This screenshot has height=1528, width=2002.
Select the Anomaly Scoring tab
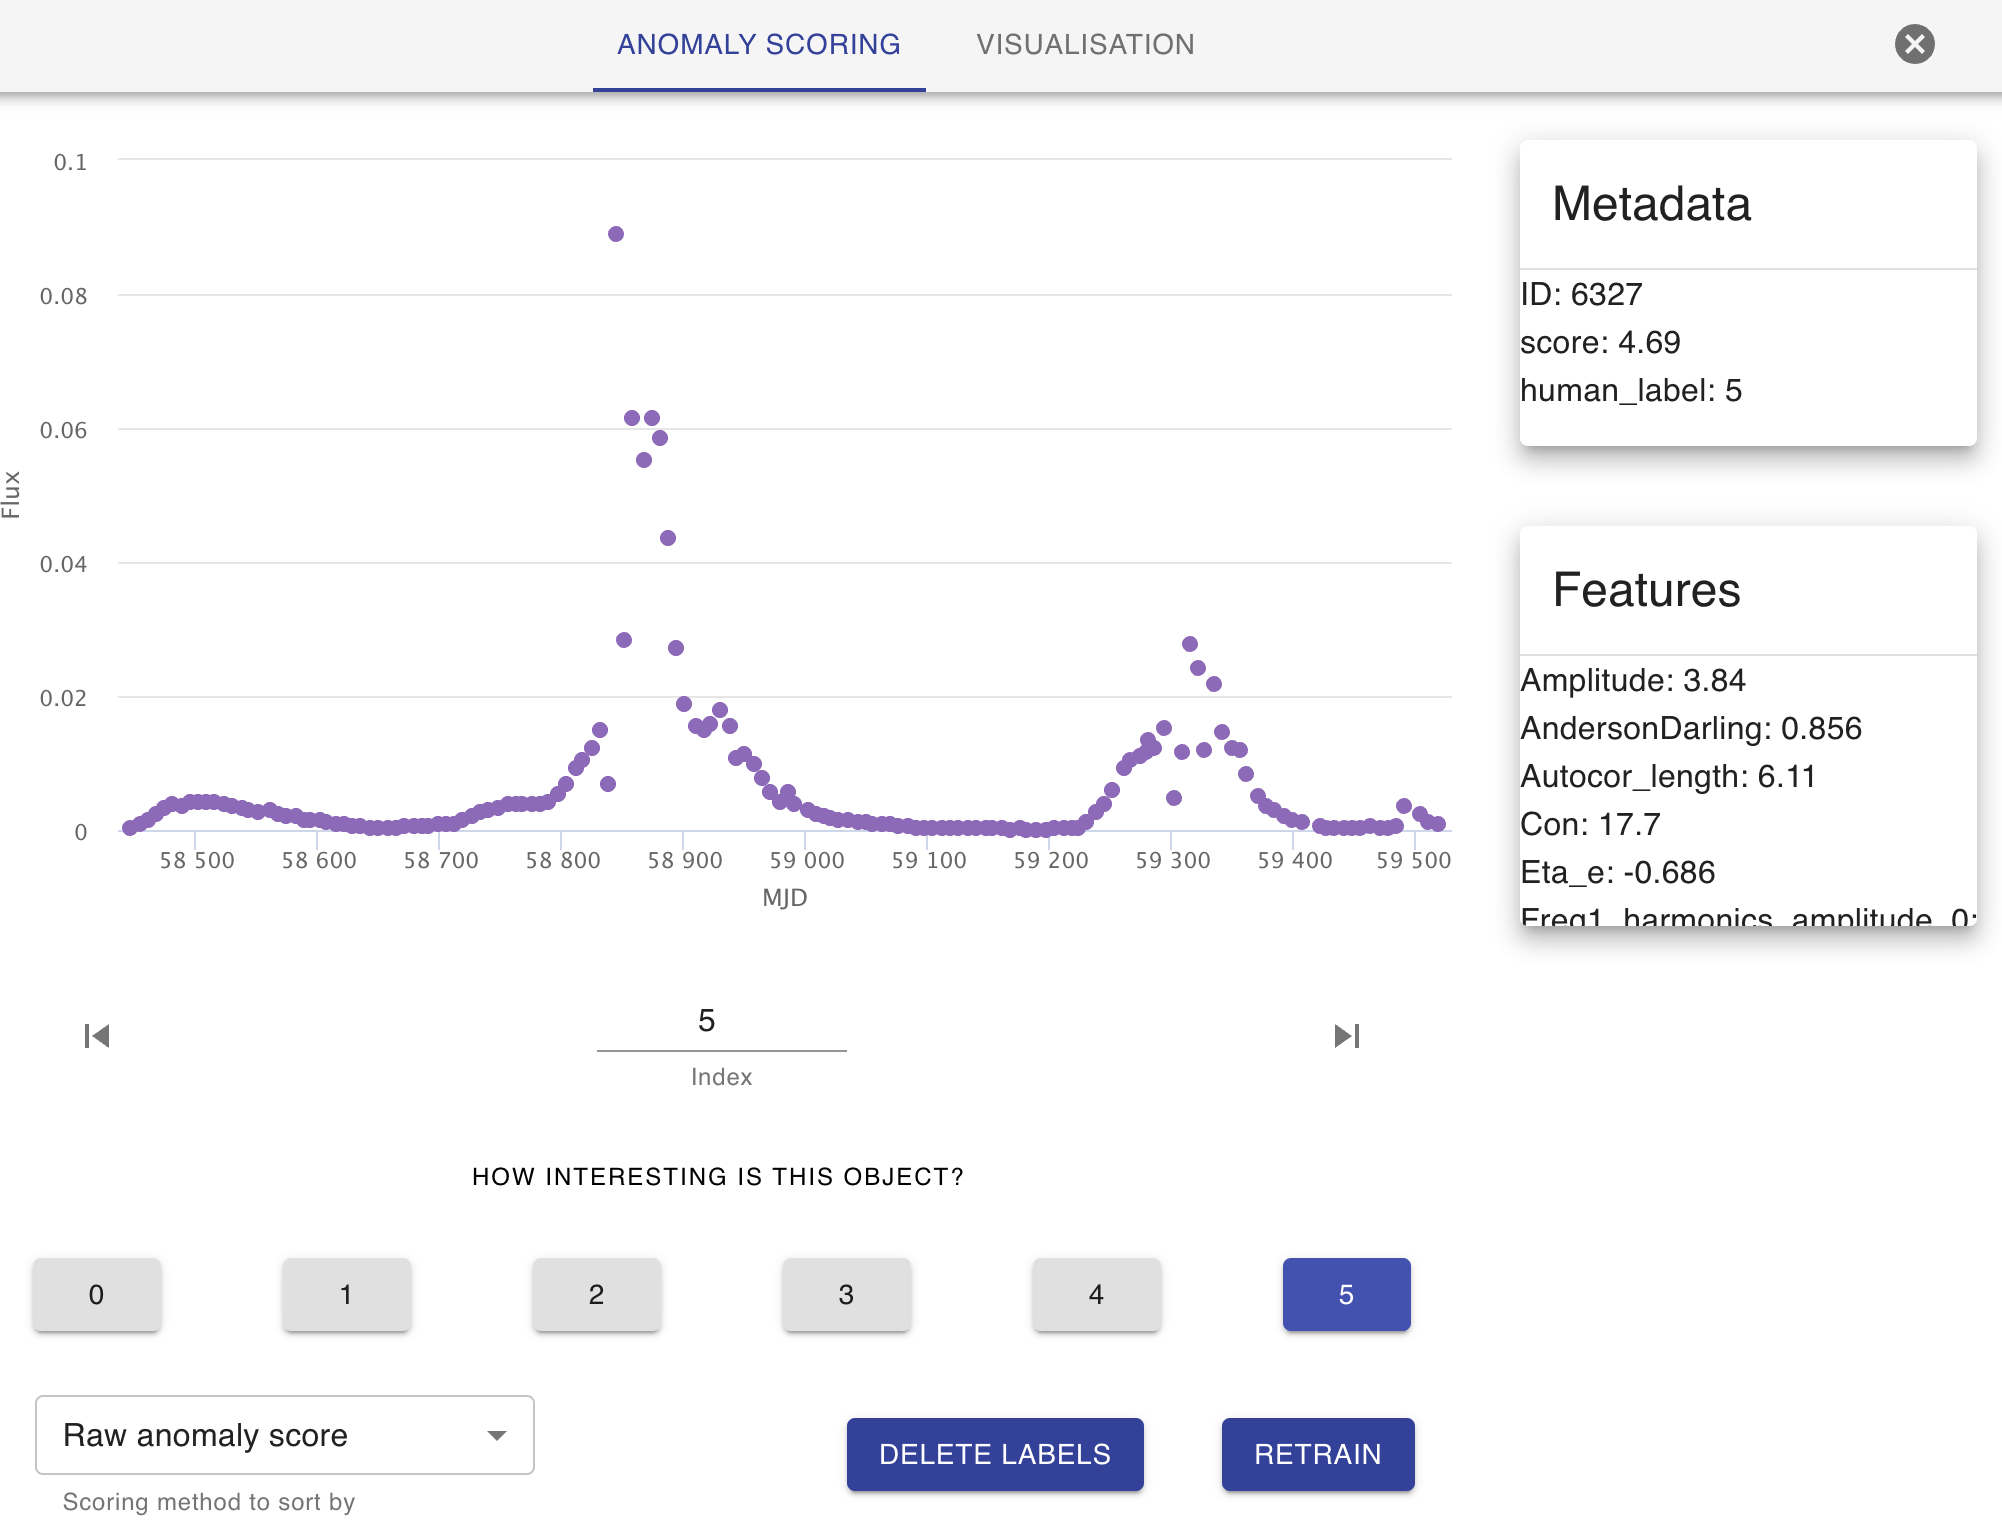[x=758, y=45]
